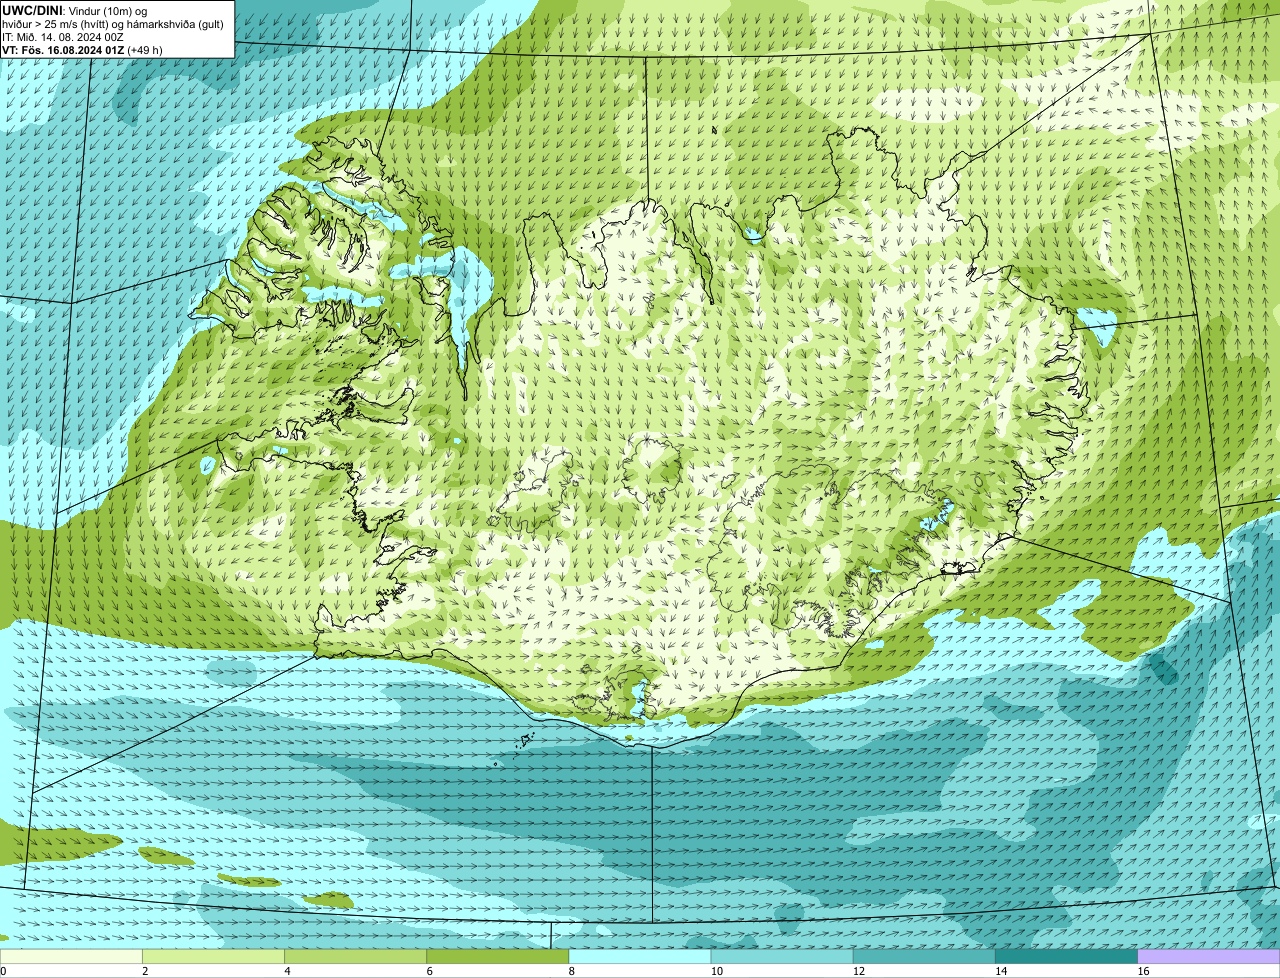The image size is (1280, 978).
Task: Click the legend tick label "8"
Action: 571,971
